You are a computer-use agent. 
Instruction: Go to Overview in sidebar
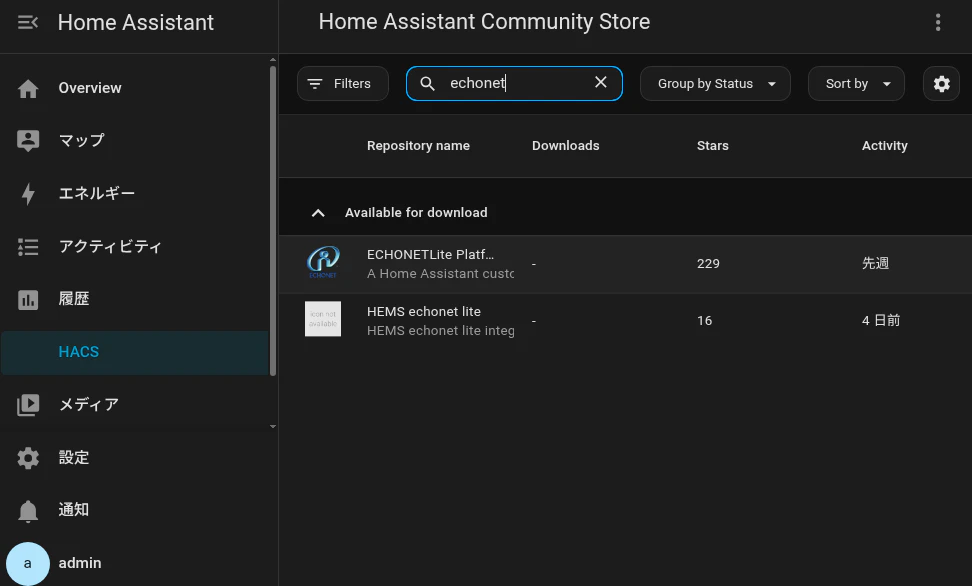coord(135,89)
